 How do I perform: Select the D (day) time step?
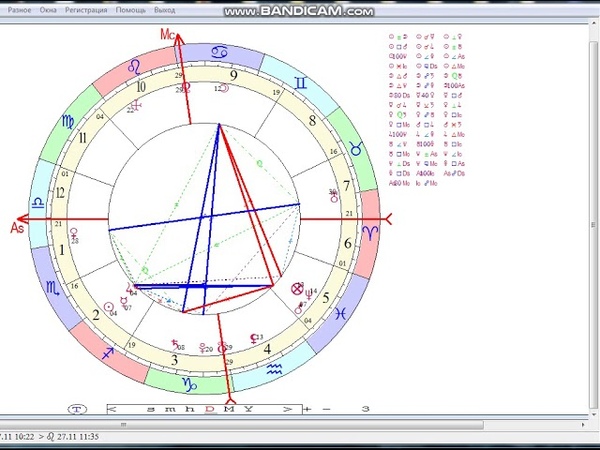210,409
